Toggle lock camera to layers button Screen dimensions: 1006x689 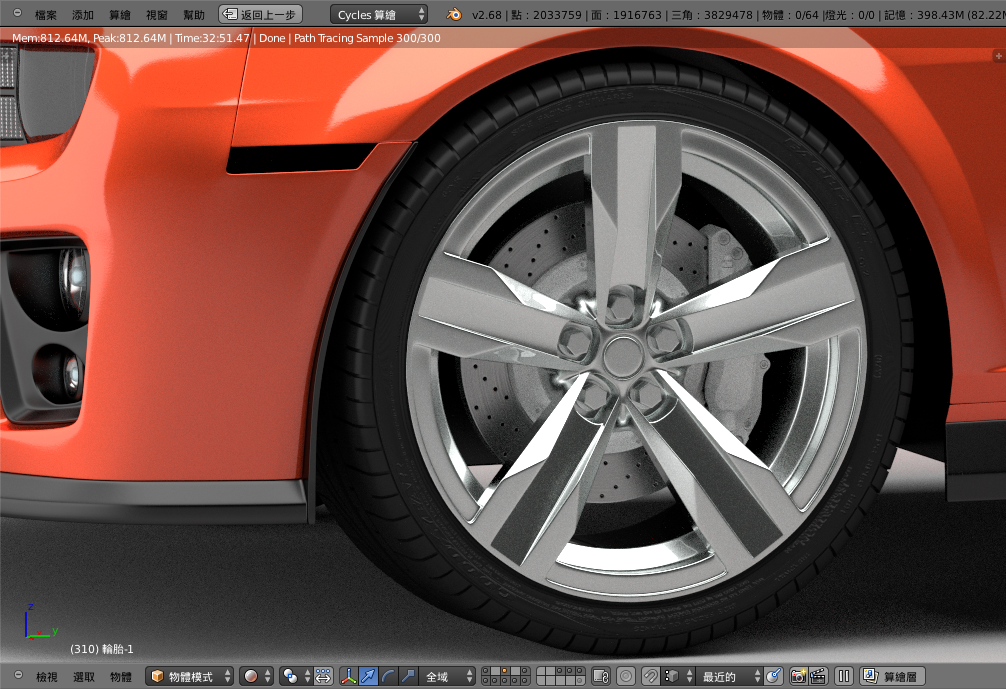pyautogui.click(x=601, y=677)
